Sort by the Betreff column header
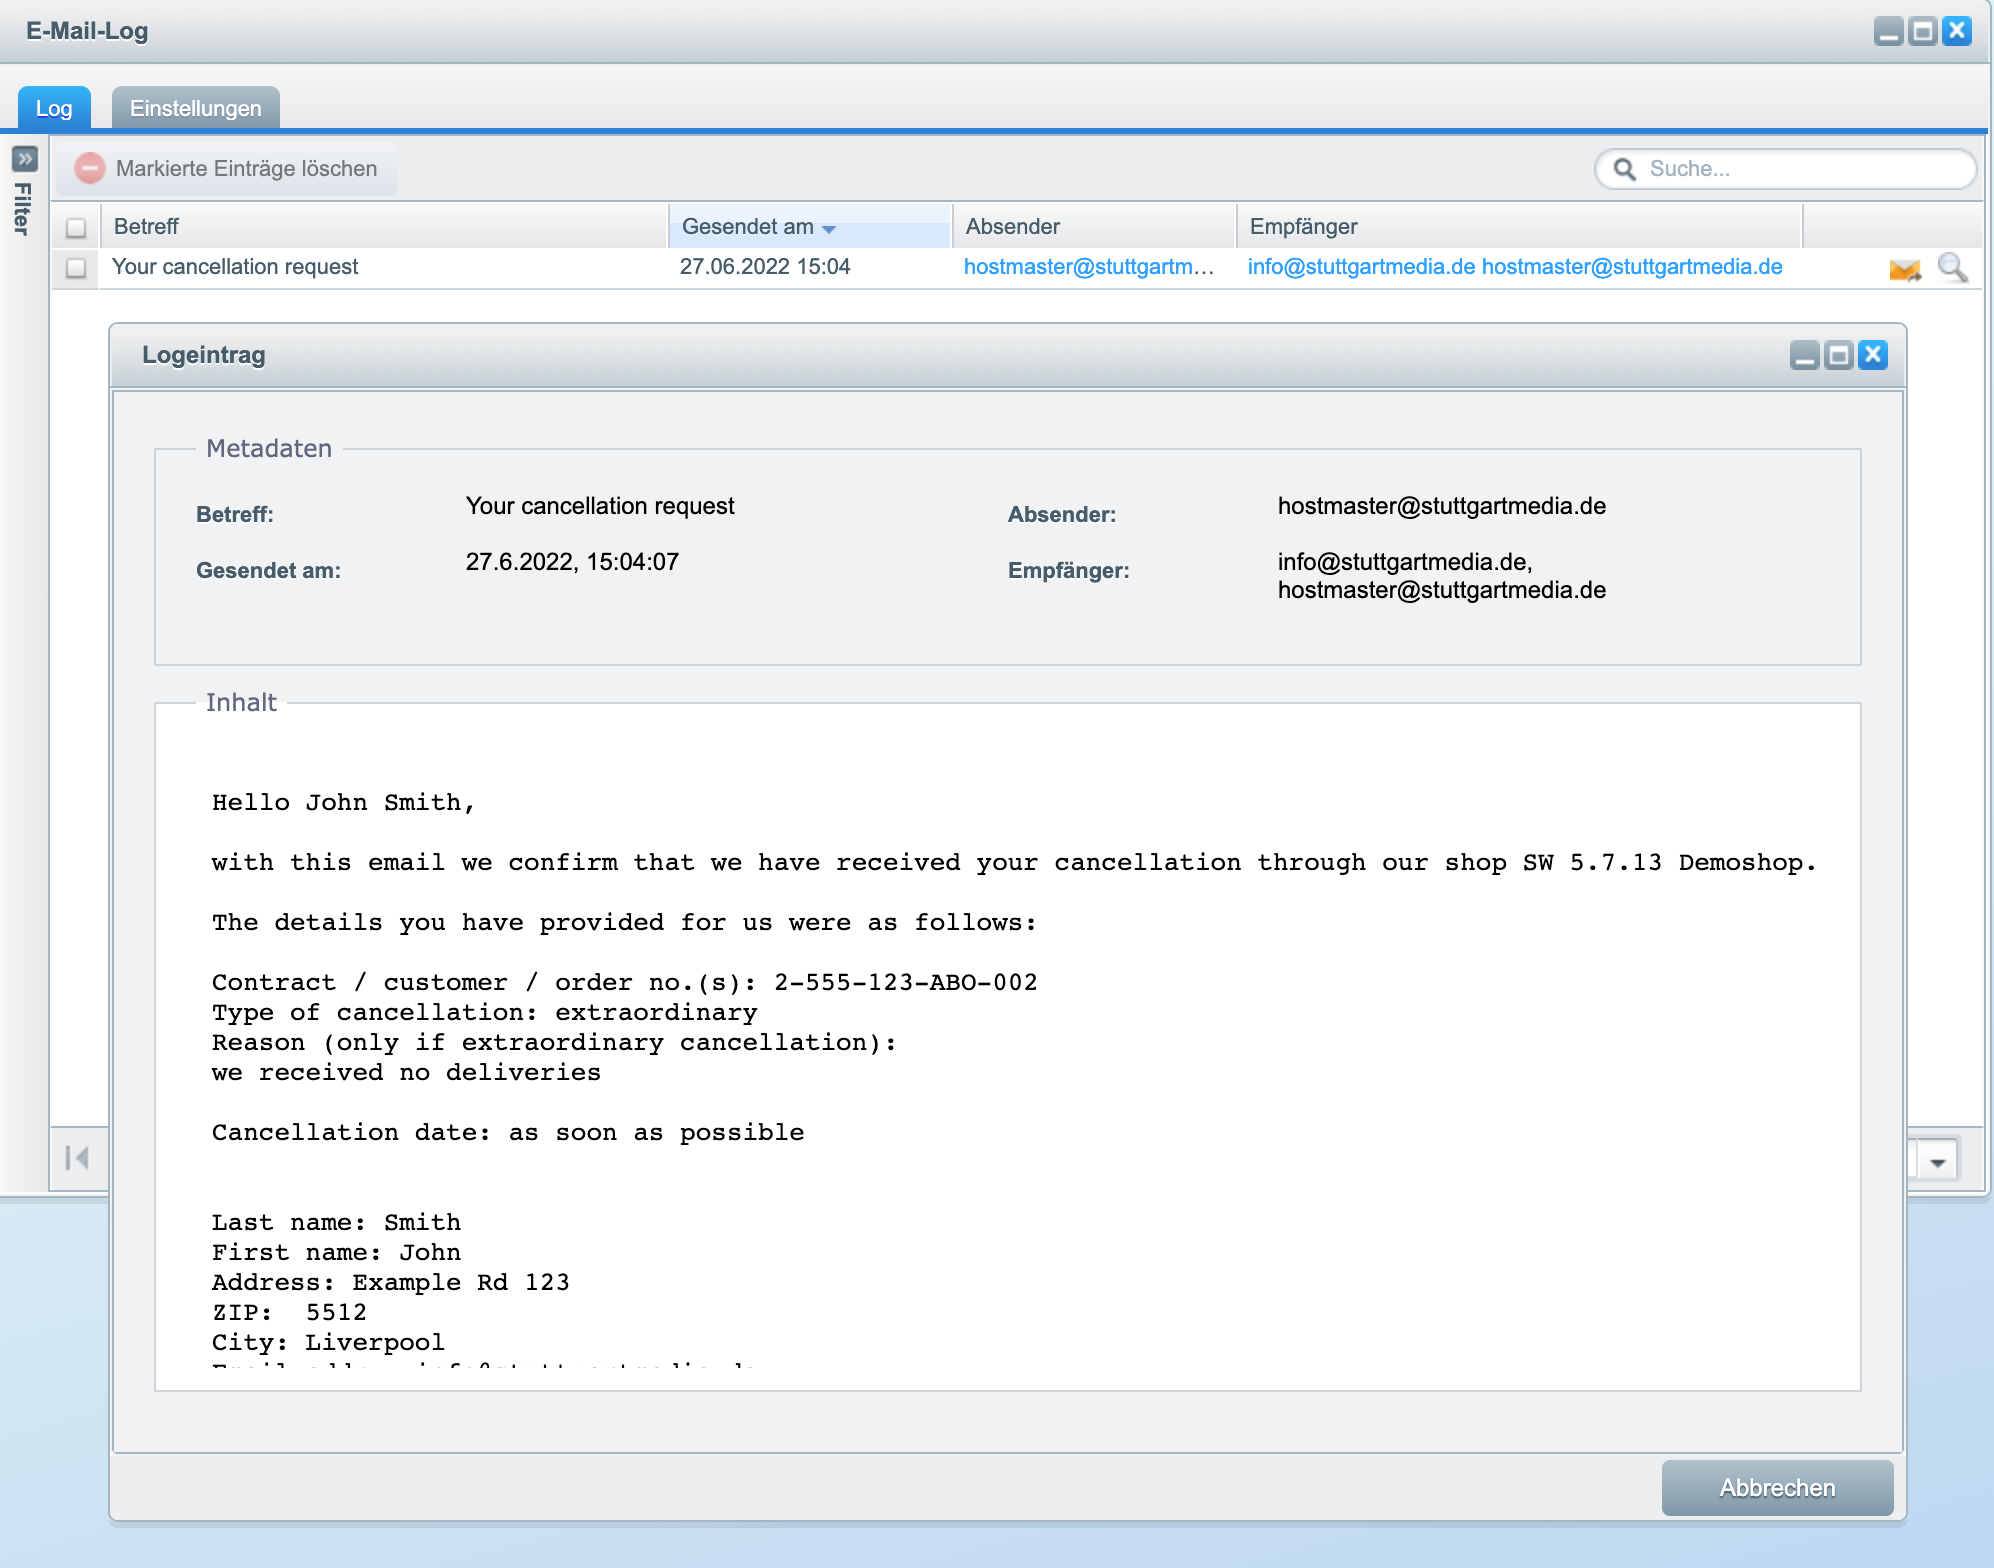The height and width of the screenshot is (1568, 1994). [383, 226]
